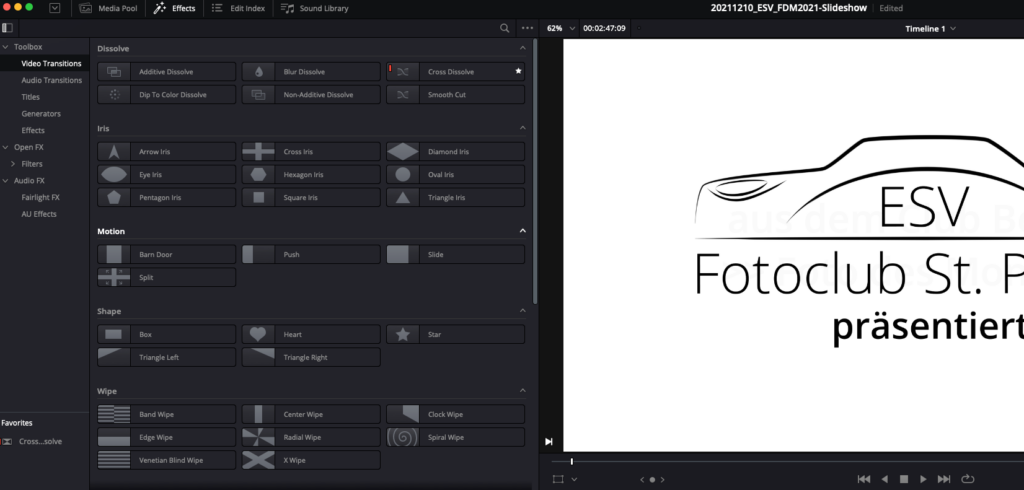Collapse the Open FX tree
1024x490 pixels.
coord(6,147)
